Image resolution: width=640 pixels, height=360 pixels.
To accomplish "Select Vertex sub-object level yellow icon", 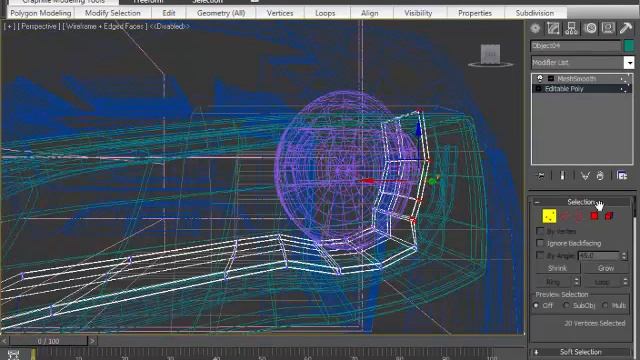I will click(x=549, y=216).
